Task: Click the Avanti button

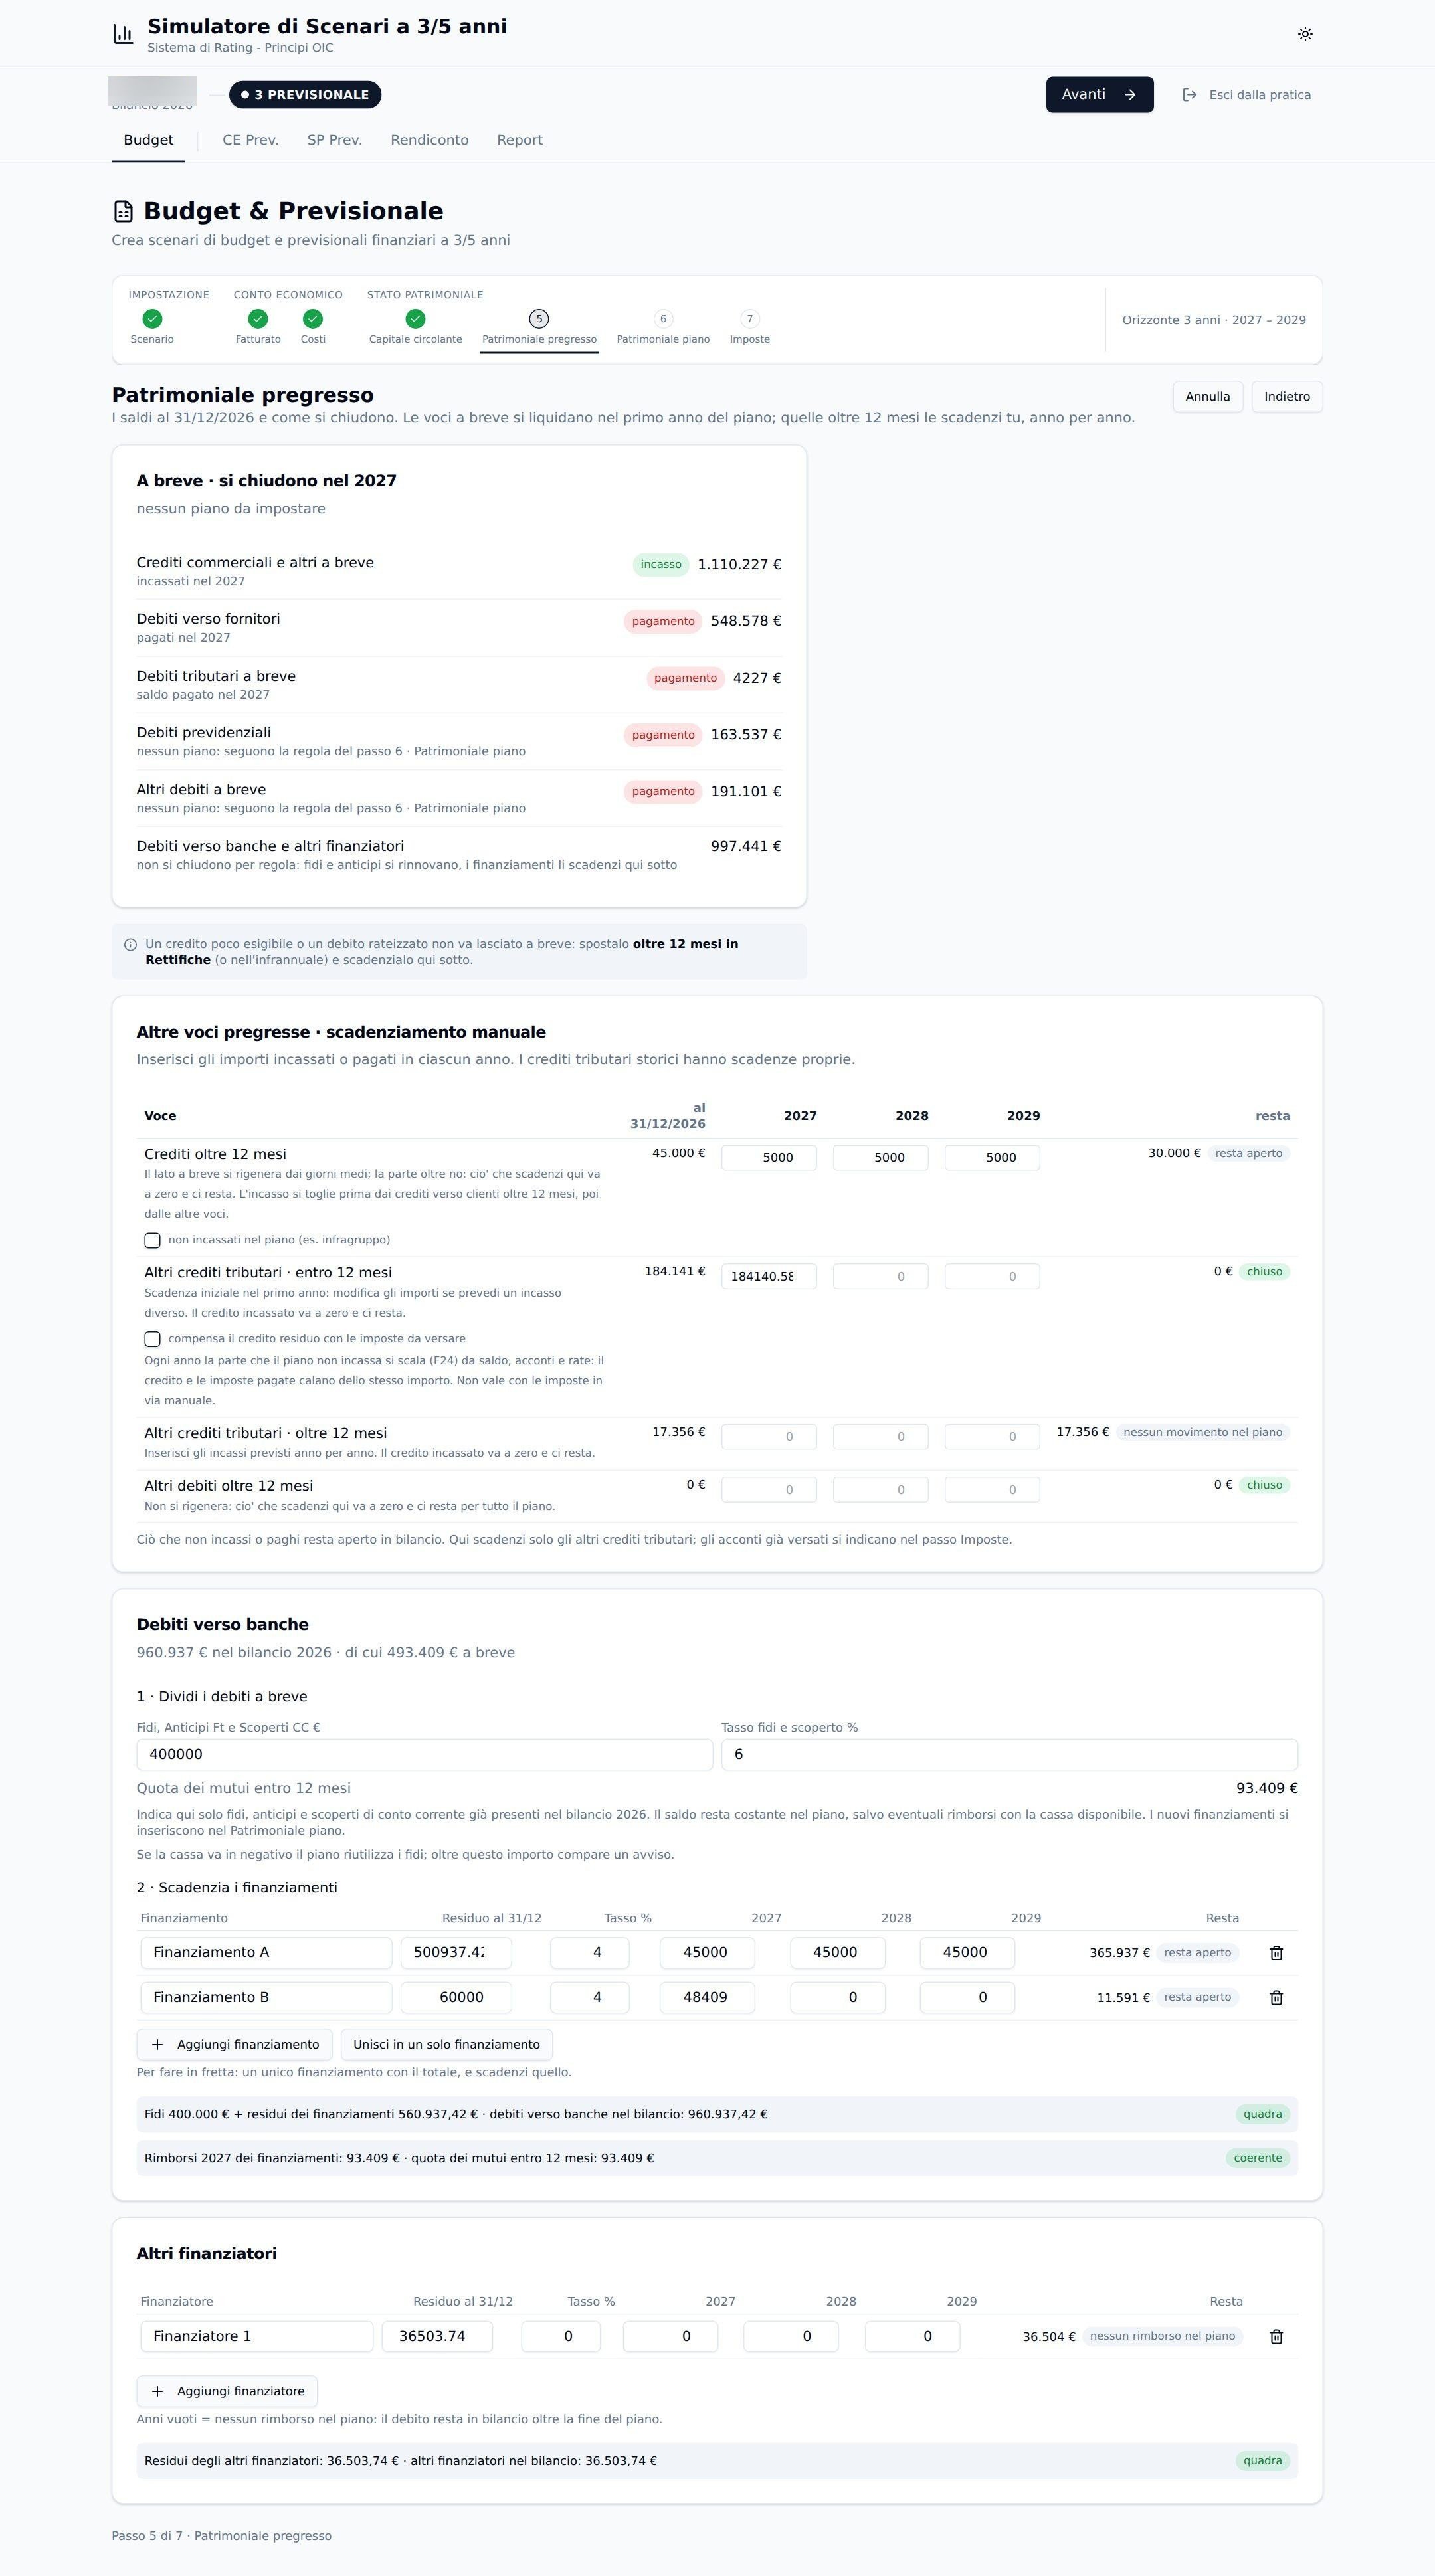Action: 1099,95
